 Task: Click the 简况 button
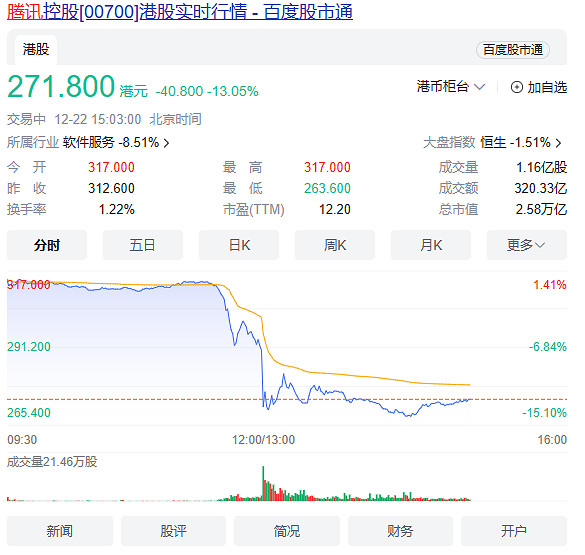[x=287, y=531]
